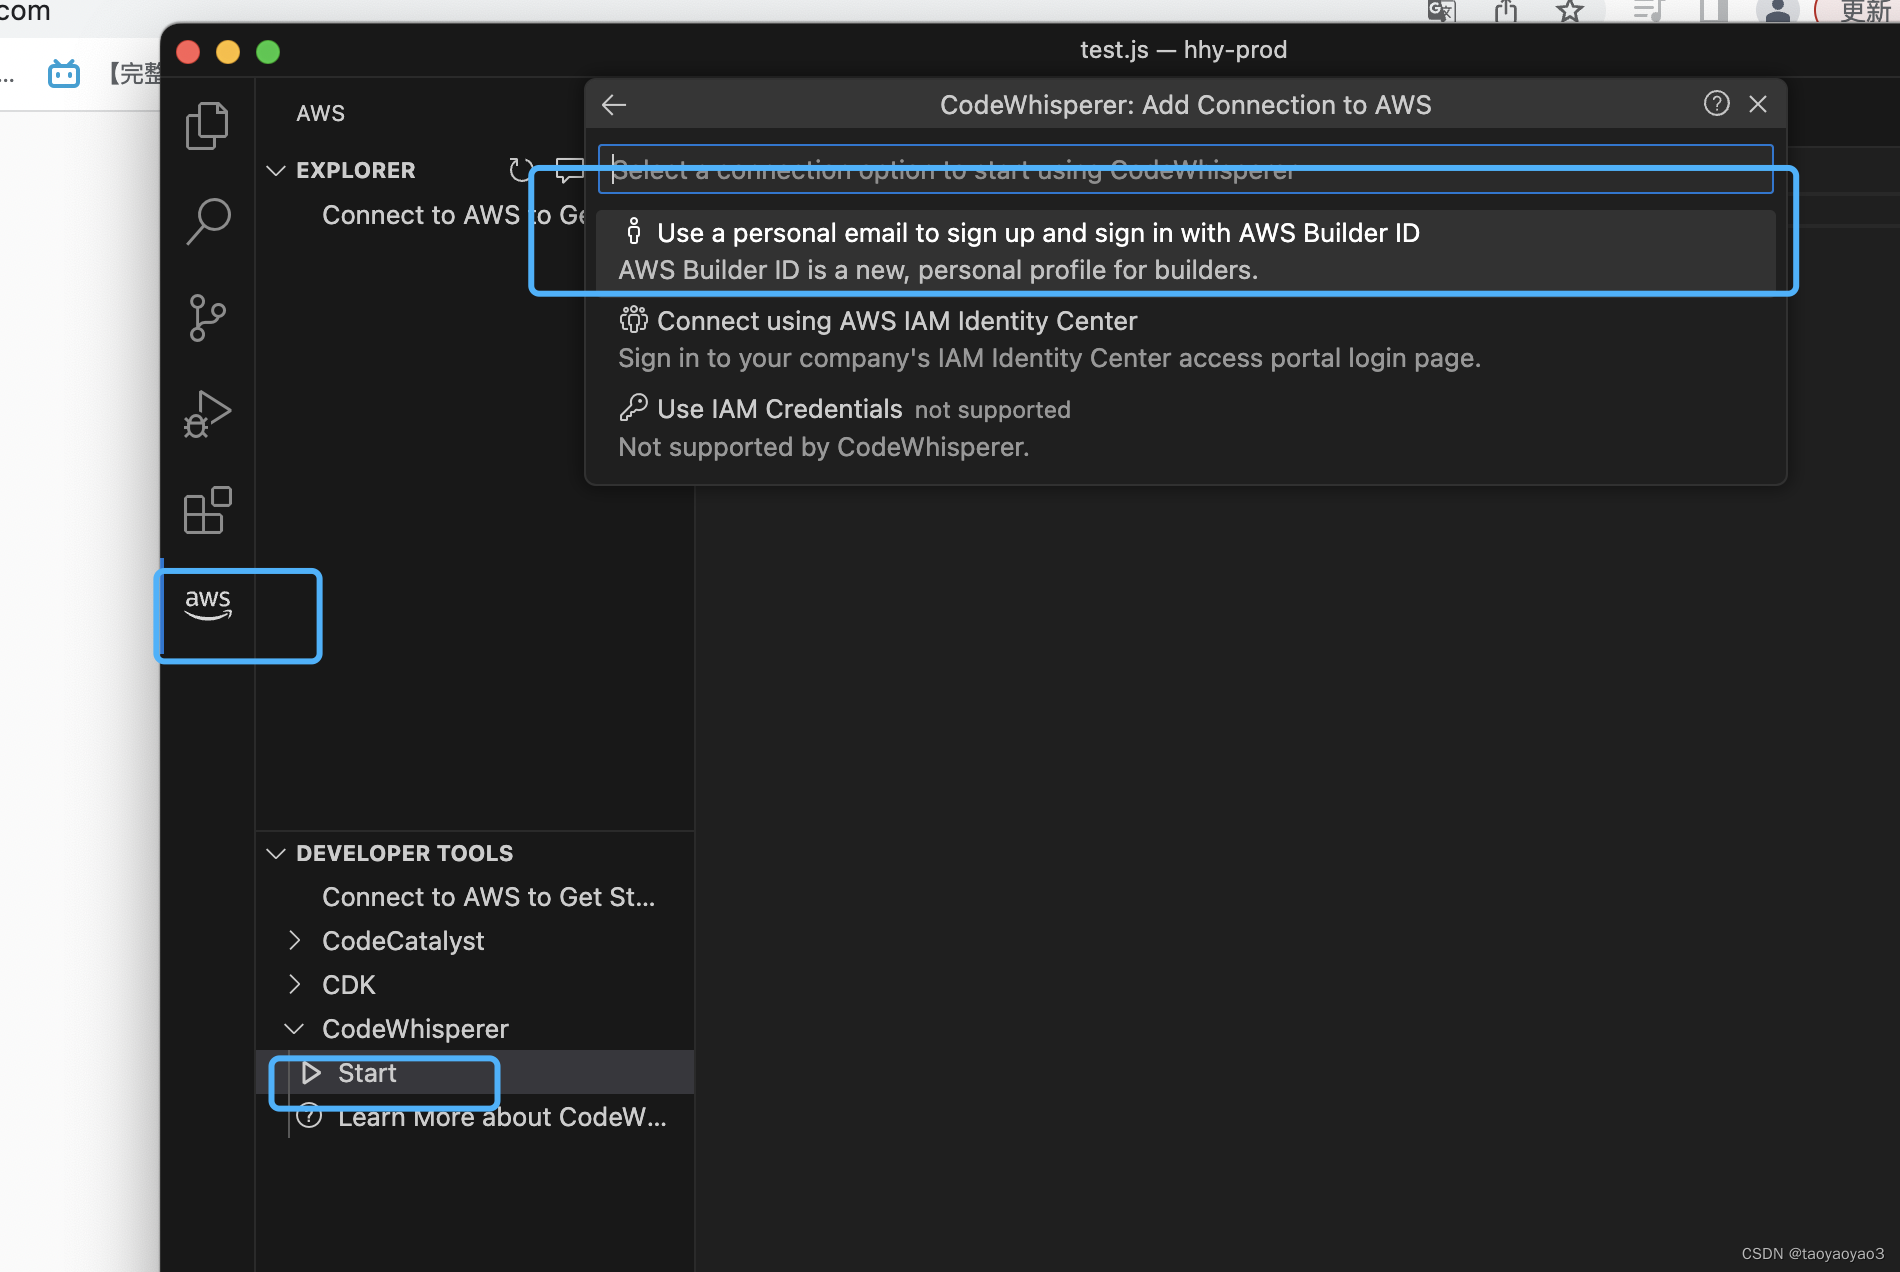The height and width of the screenshot is (1272, 1900).
Task: Click the browser share icon
Action: [1506, 10]
